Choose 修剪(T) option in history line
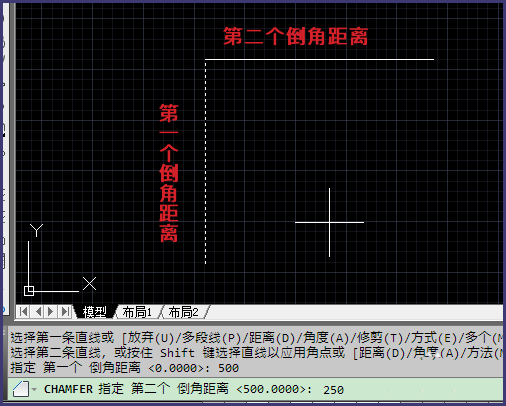Screen dimensions: 506x406 (381, 338)
